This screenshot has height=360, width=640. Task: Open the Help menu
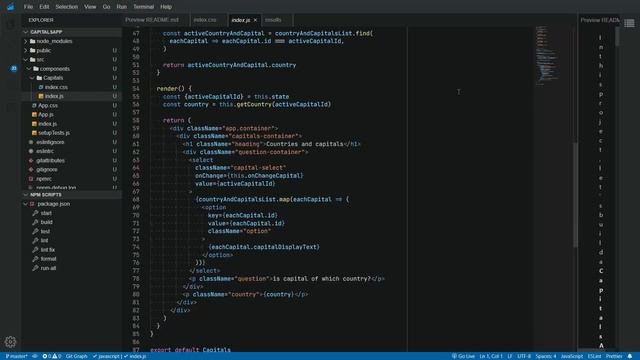[166, 7]
